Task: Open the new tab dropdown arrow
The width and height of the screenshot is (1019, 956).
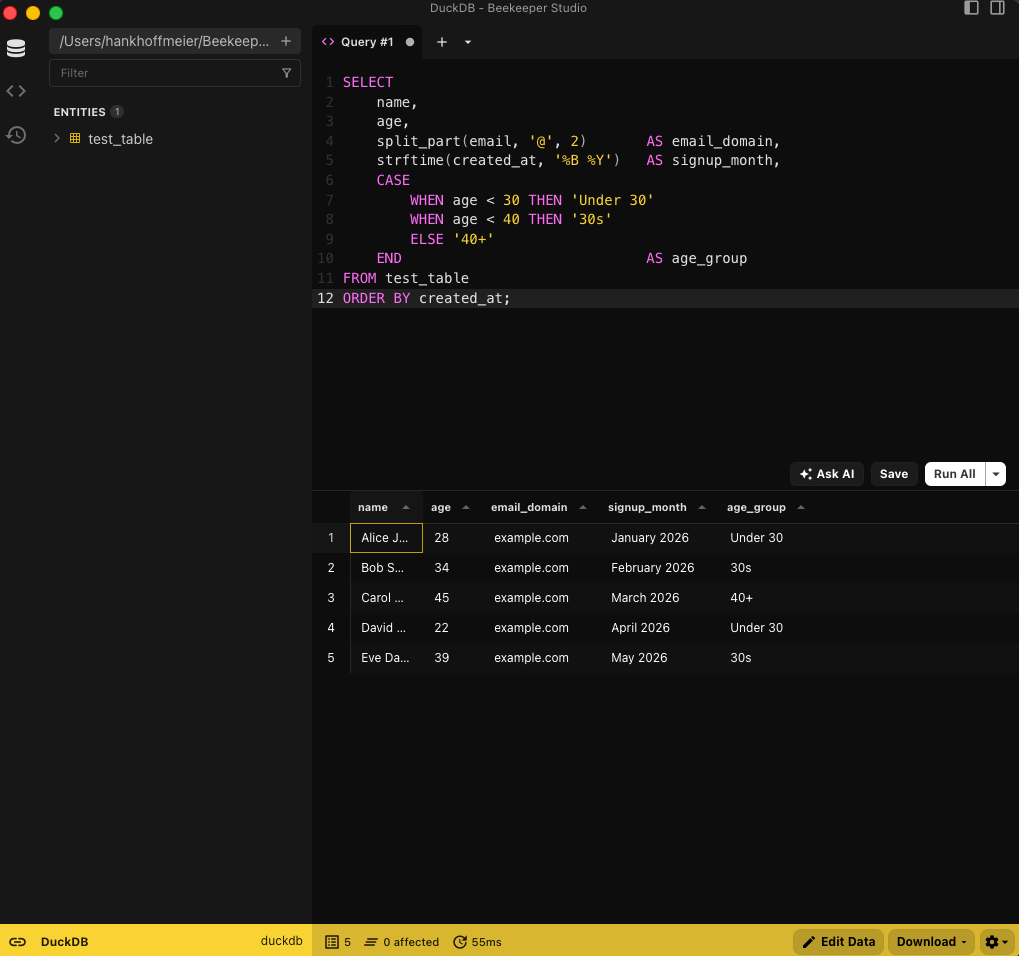Action: click(468, 42)
